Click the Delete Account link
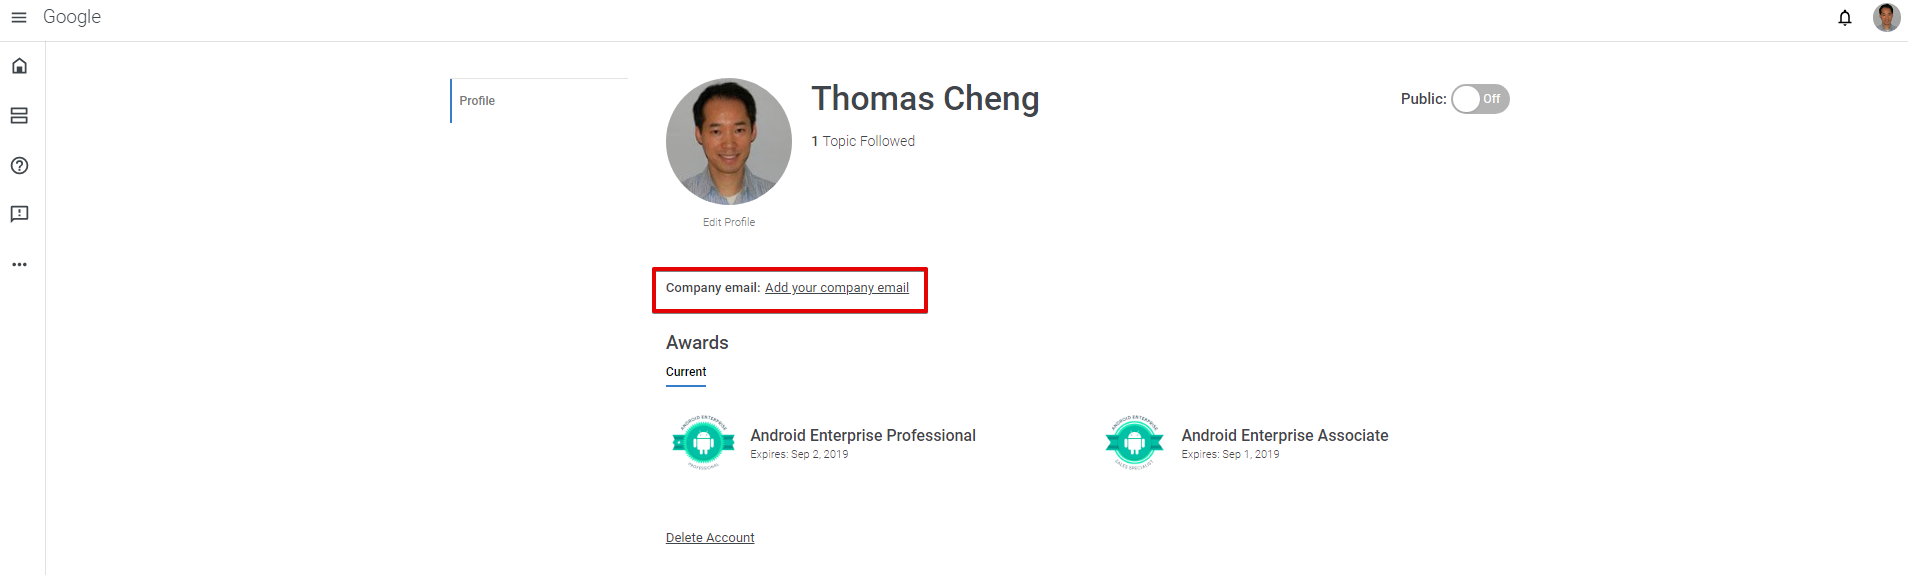1908x575 pixels. pyautogui.click(x=710, y=538)
